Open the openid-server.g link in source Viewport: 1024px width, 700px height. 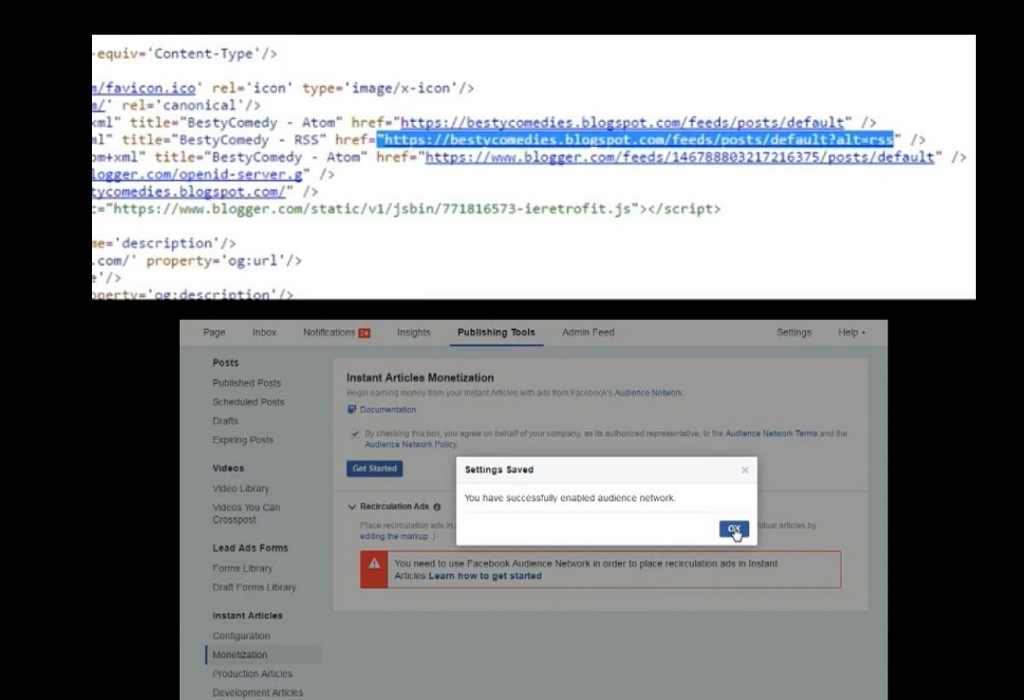[x=197, y=174]
